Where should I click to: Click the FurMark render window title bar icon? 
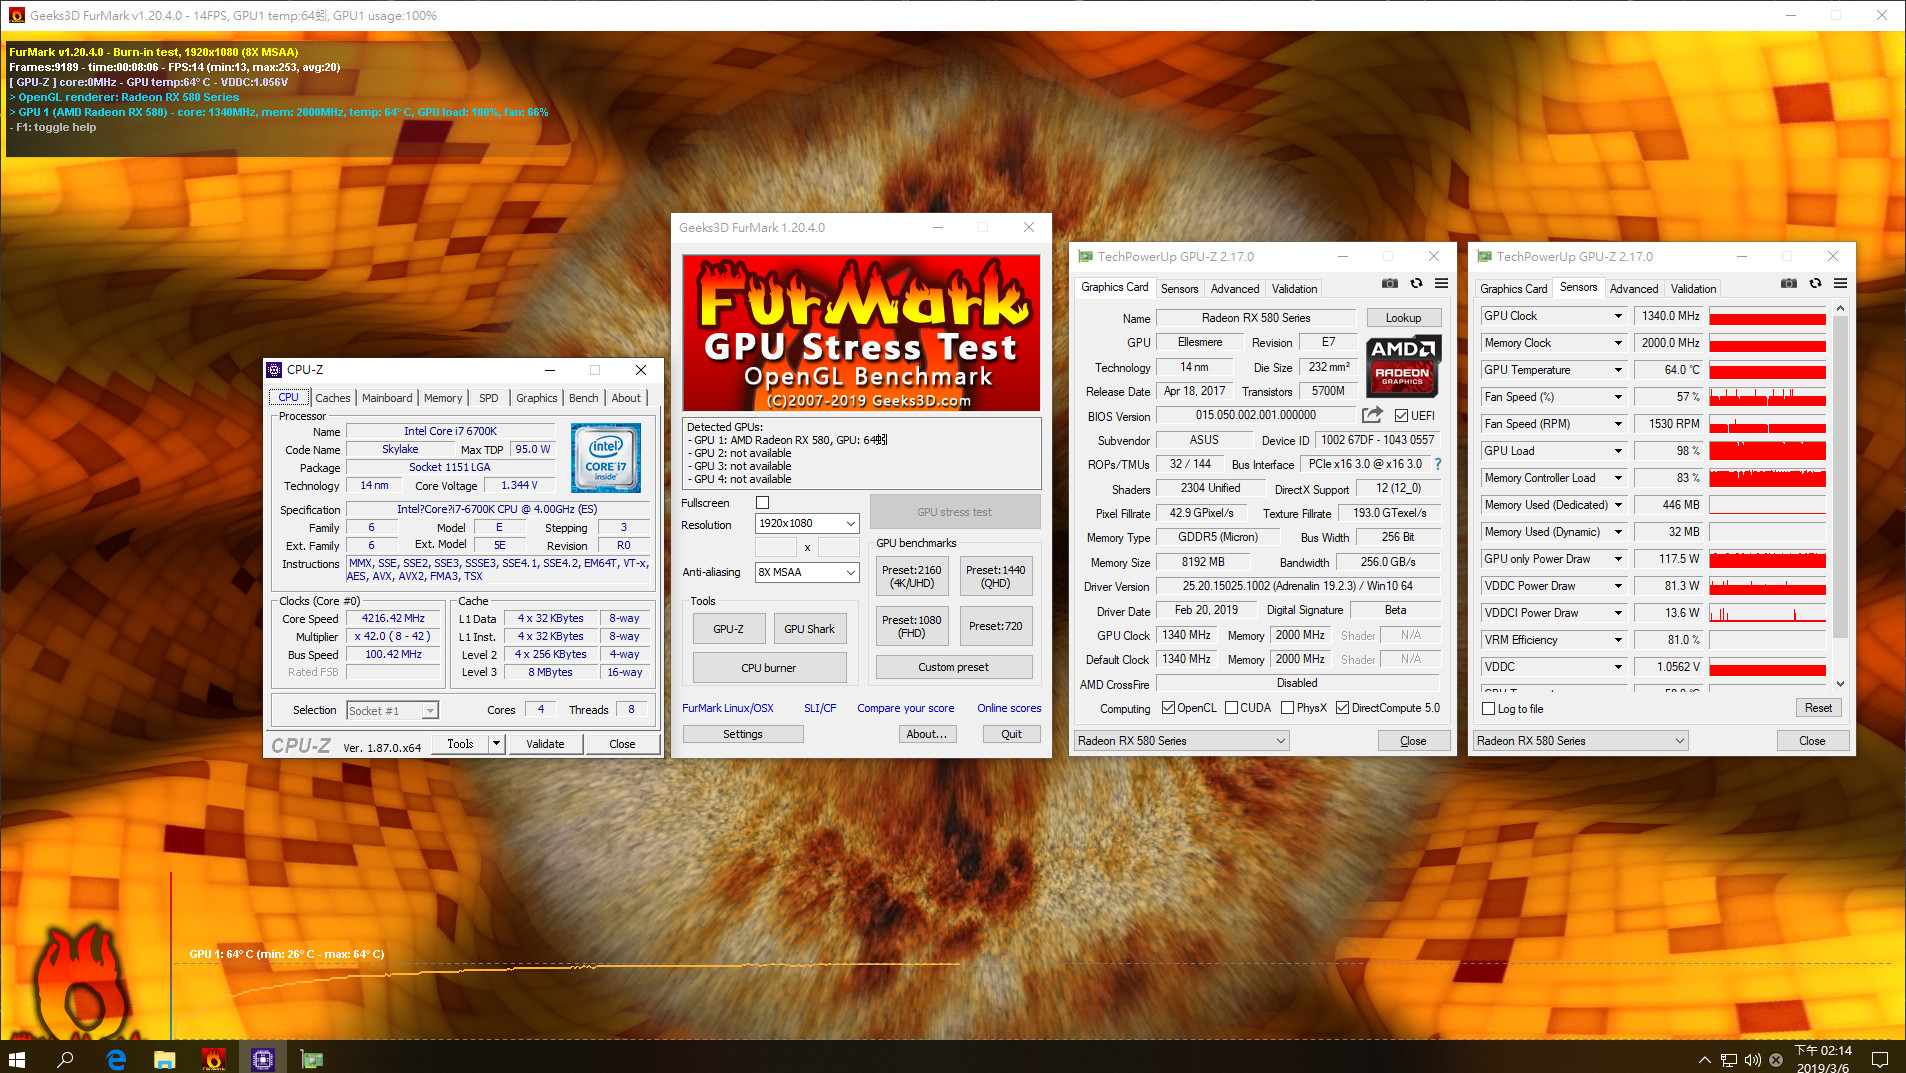16,15
